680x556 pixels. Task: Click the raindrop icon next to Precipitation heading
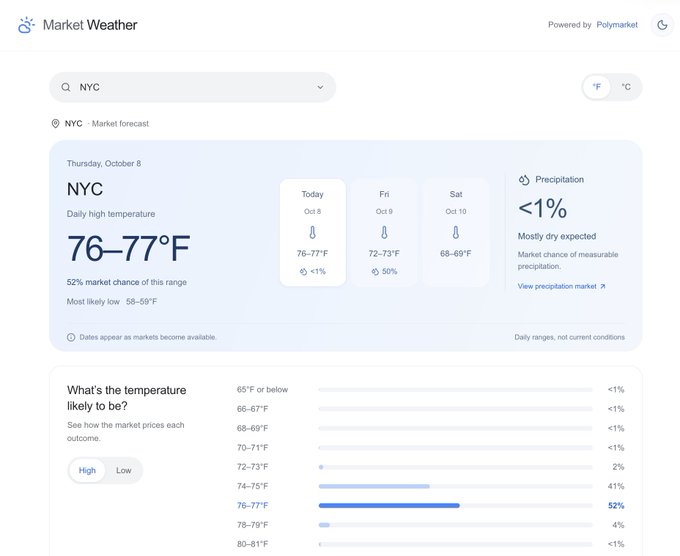[x=524, y=180]
